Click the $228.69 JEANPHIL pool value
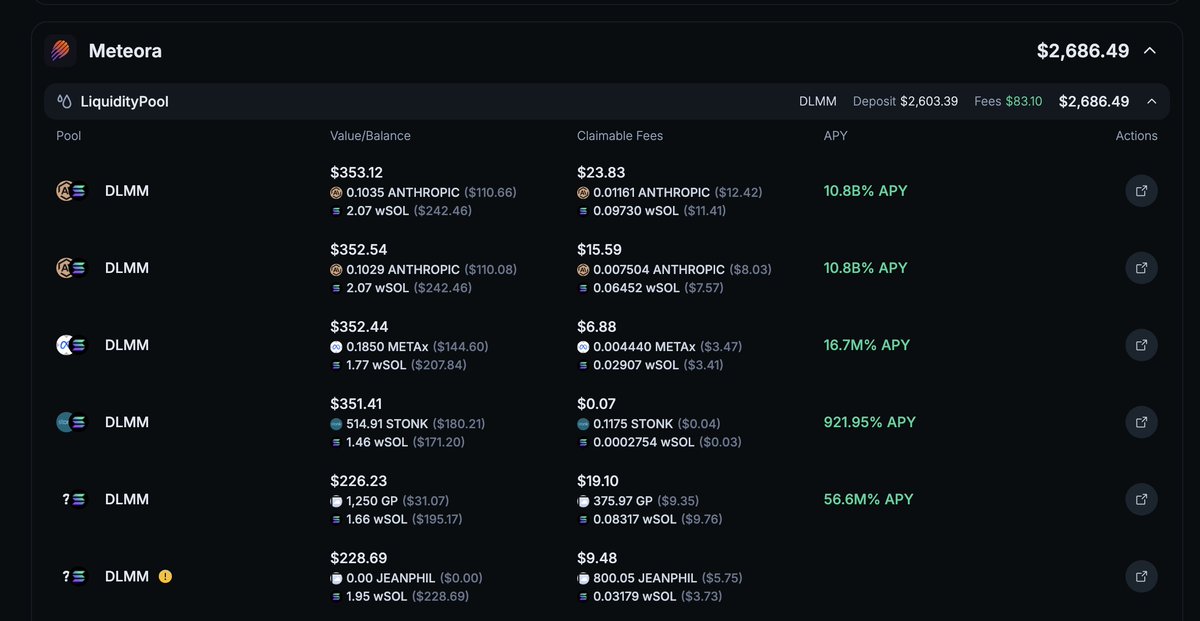The width and height of the screenshot is (1200, 621). coord(359,558)
